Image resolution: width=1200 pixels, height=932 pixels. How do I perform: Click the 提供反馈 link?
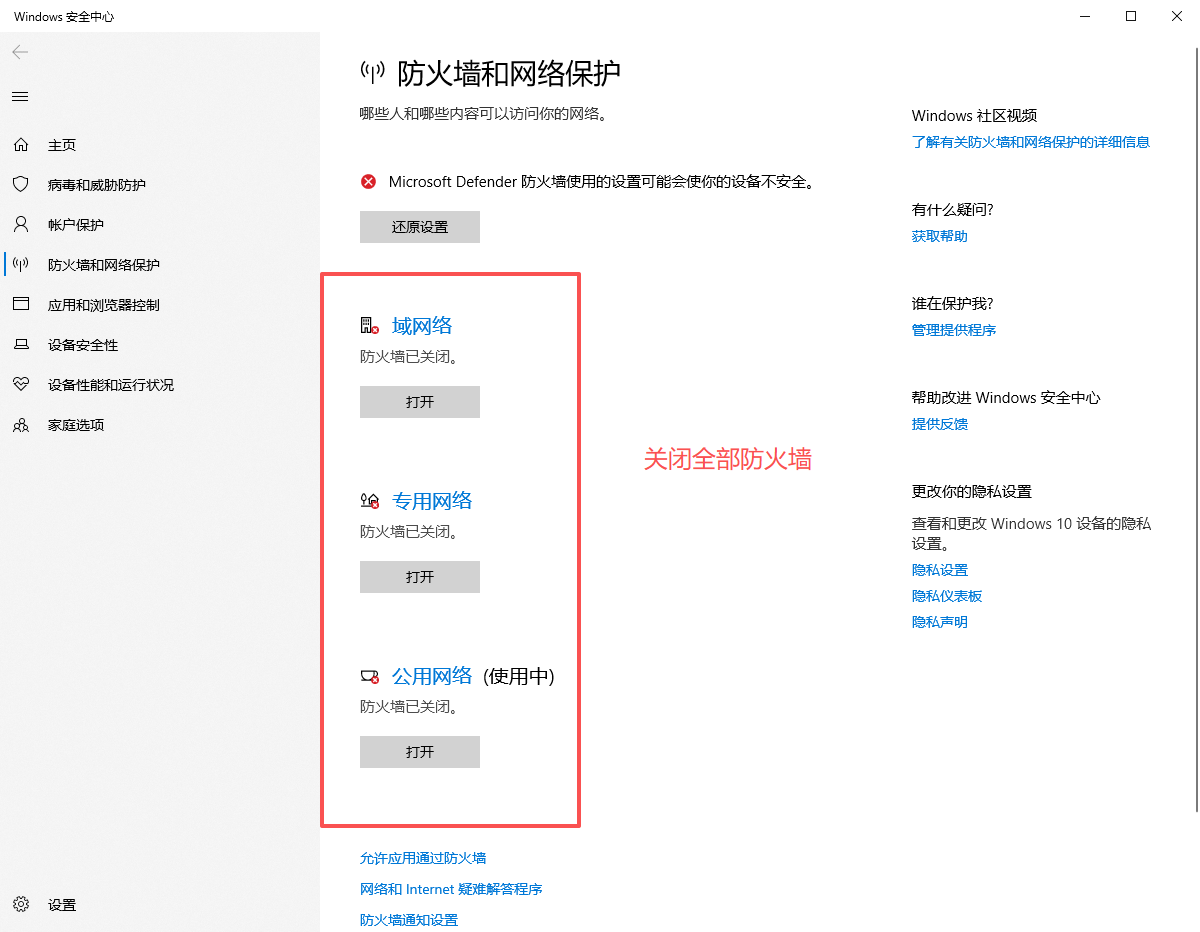pyautogui.click(x=940, y=424)
